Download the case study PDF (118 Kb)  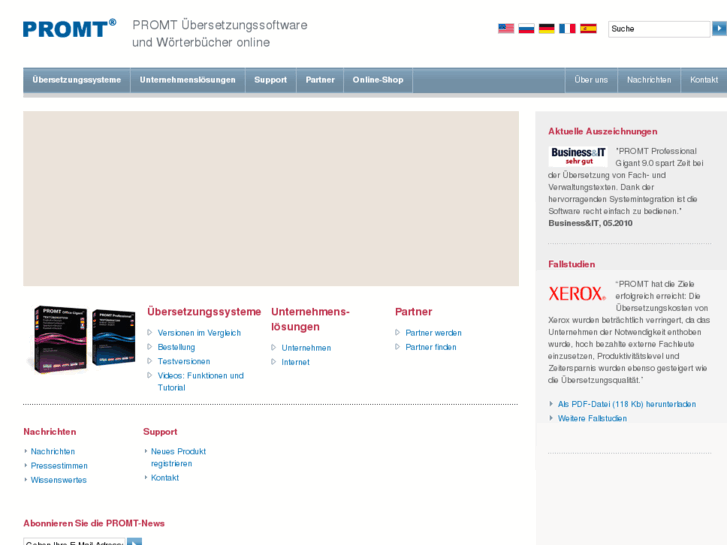coord(626,404)
